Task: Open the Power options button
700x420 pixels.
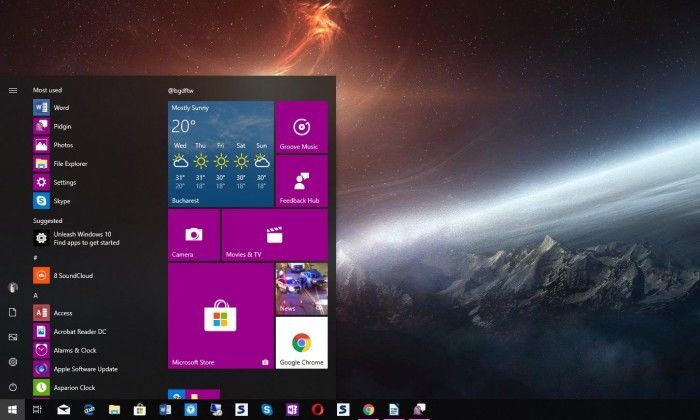Action: 13,387
